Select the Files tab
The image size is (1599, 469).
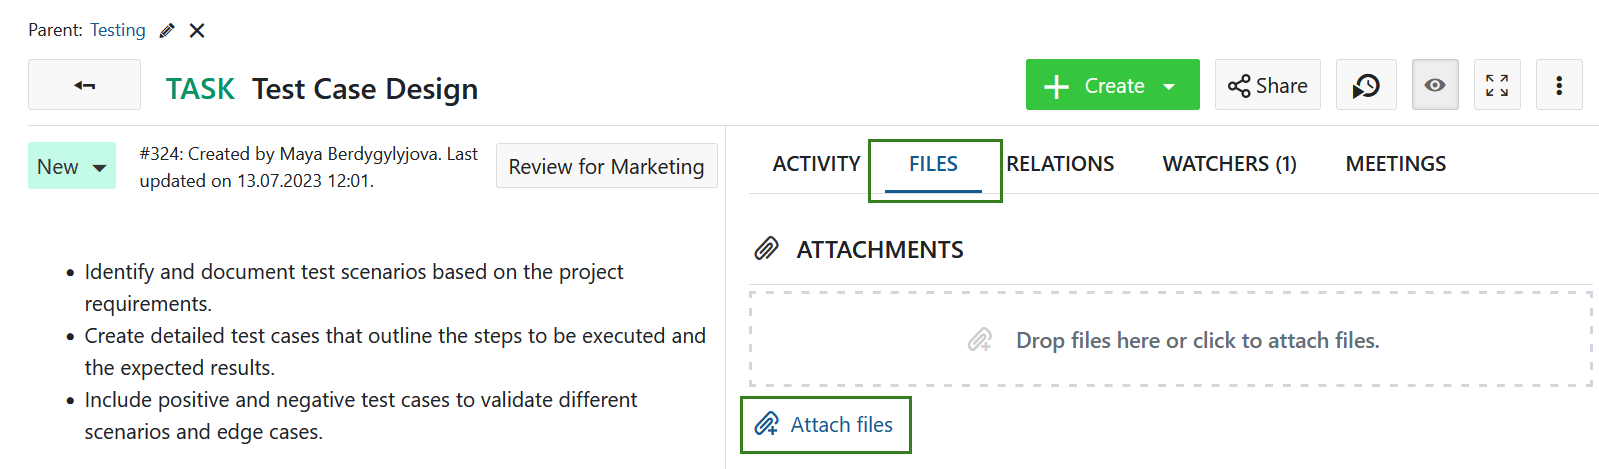click(x=933, y=164)
